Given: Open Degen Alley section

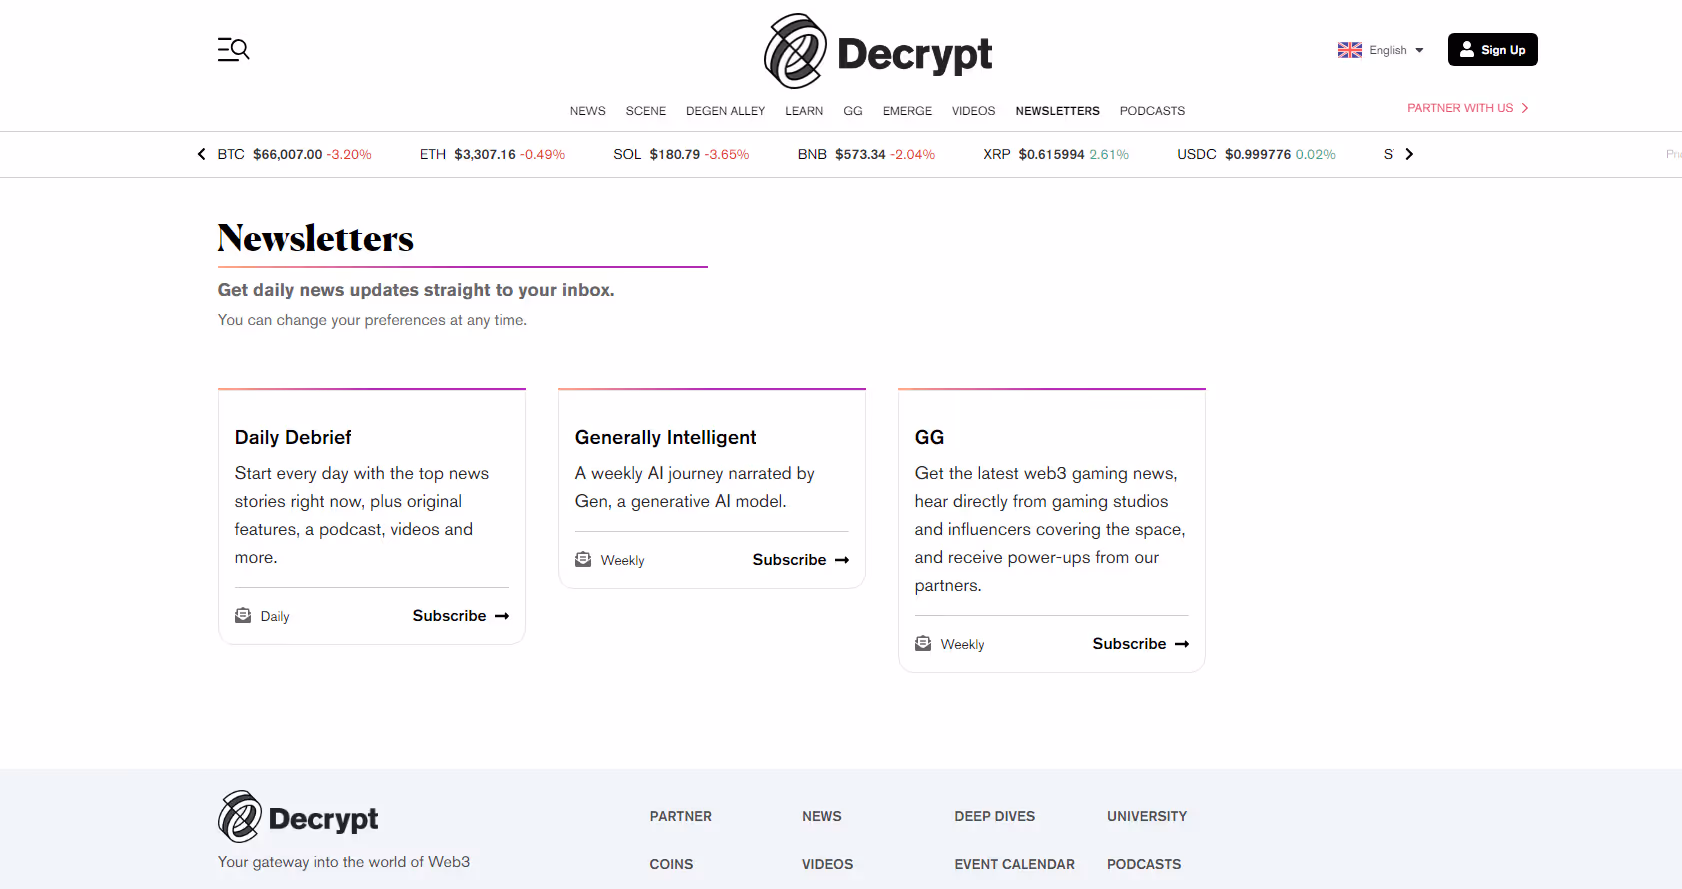Looking at the screenshot, I should pyautogui.click(x=726, y=111).
